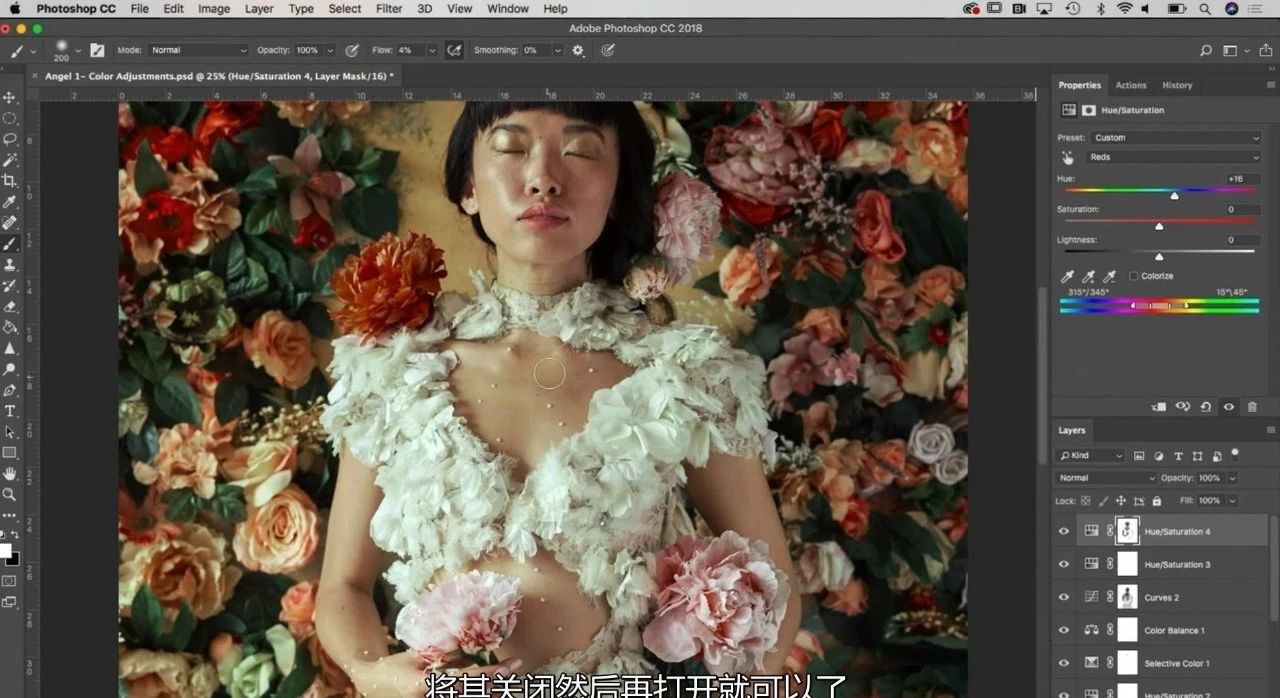
Task: Select the Magic Wand tool
Action: pyautogui.click(x=10, y=160)
